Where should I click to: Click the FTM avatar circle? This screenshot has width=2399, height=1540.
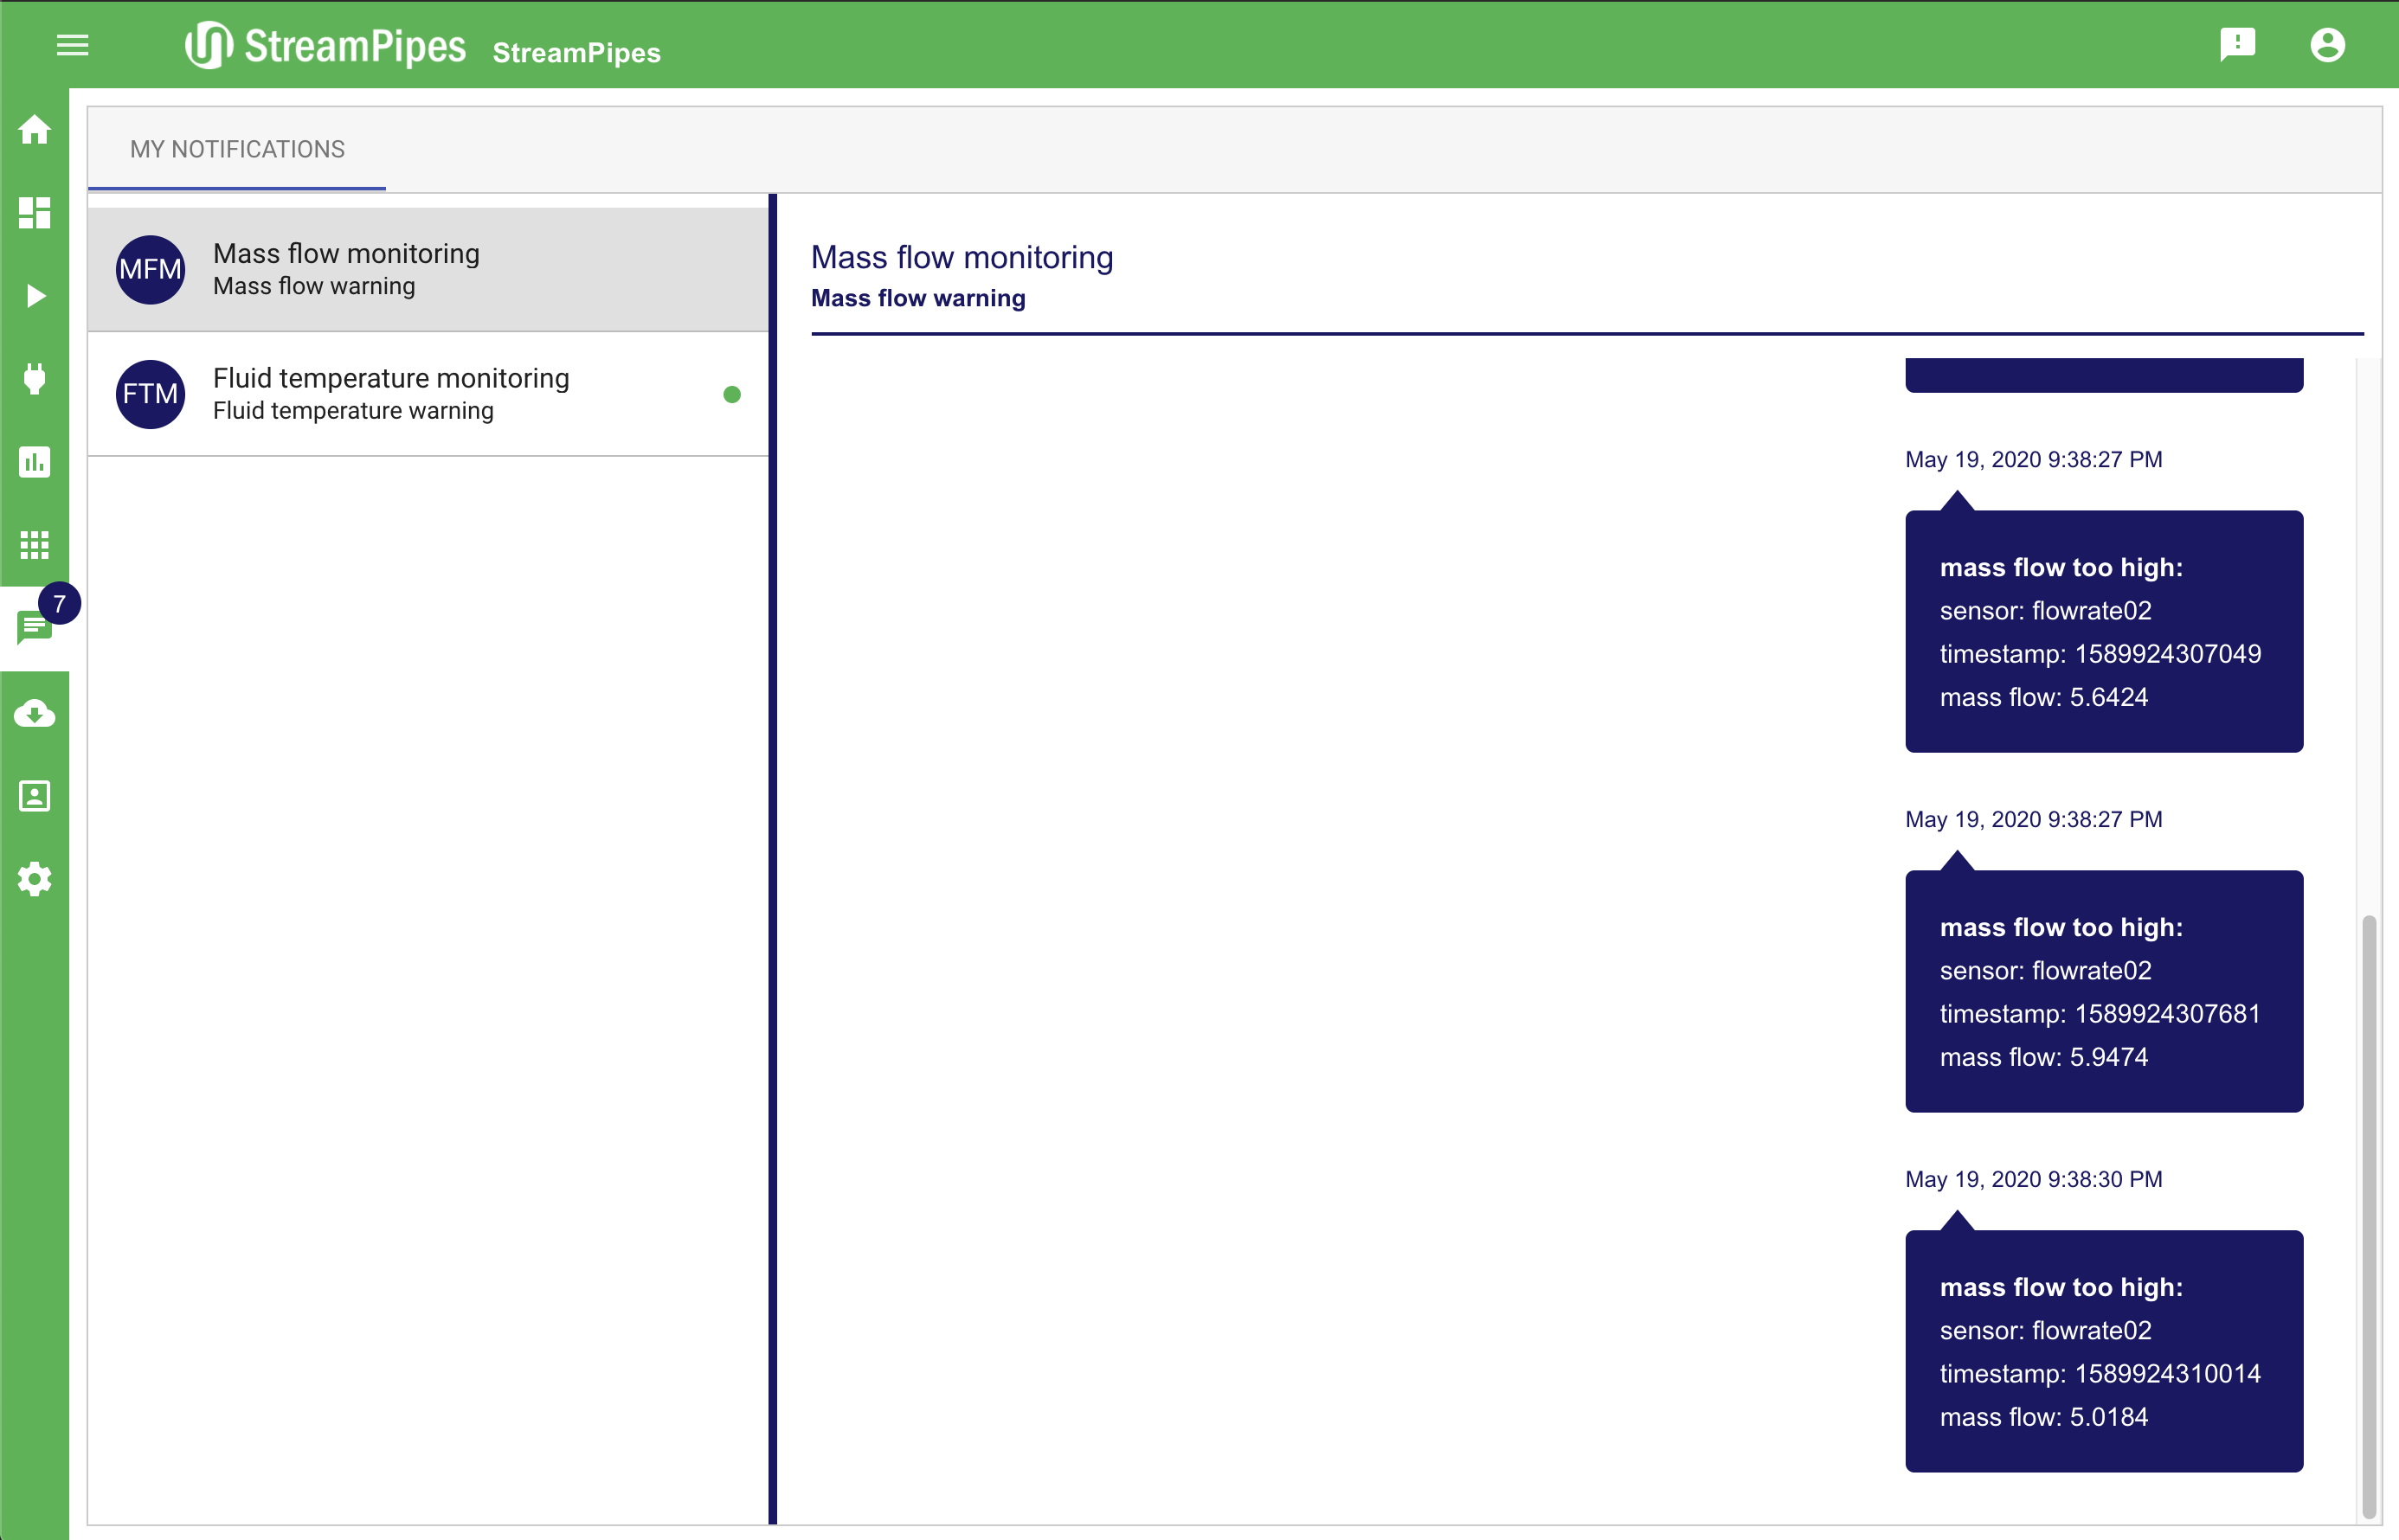tap(150, 394)
